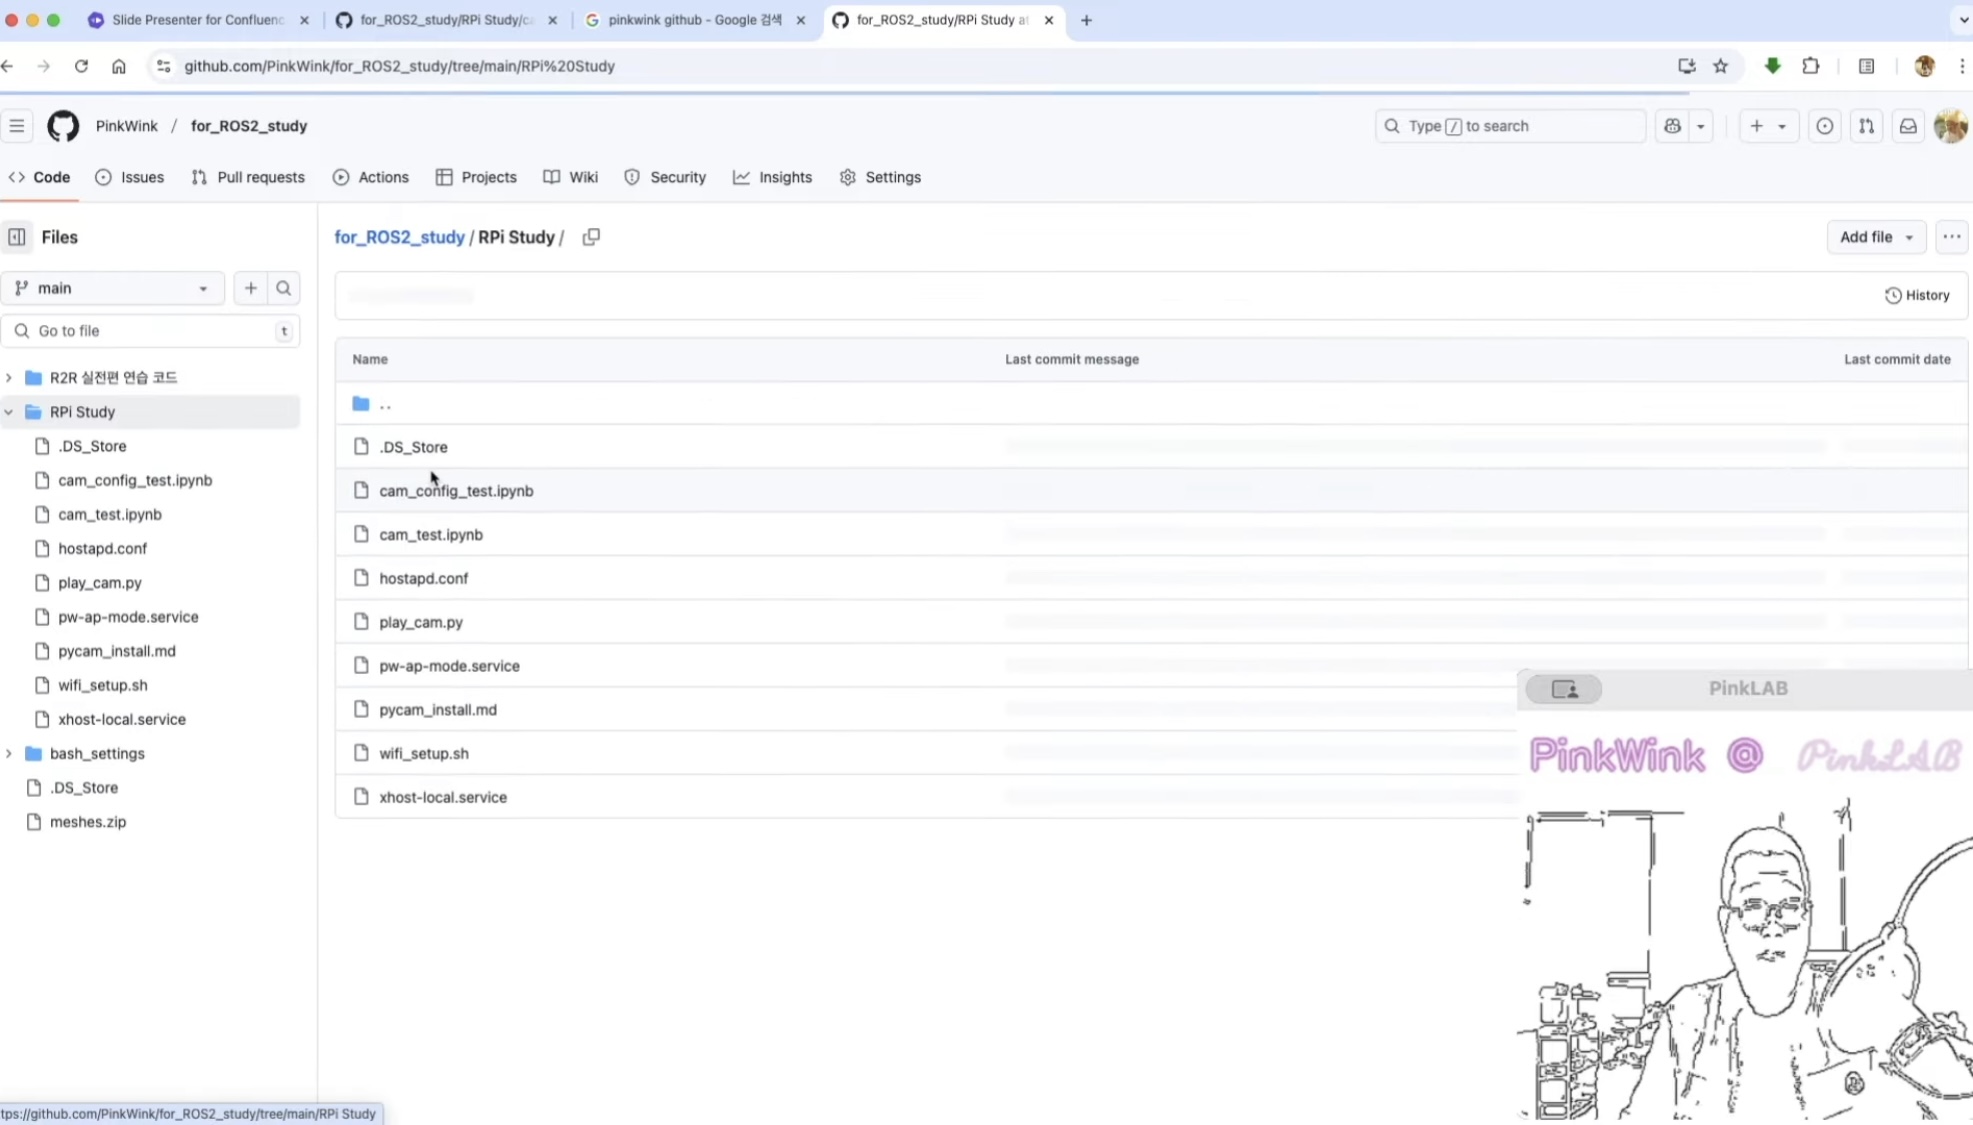Click the file search magnifier icon
Screen dimensions: 1973x1125
click(x=284, y=288)
